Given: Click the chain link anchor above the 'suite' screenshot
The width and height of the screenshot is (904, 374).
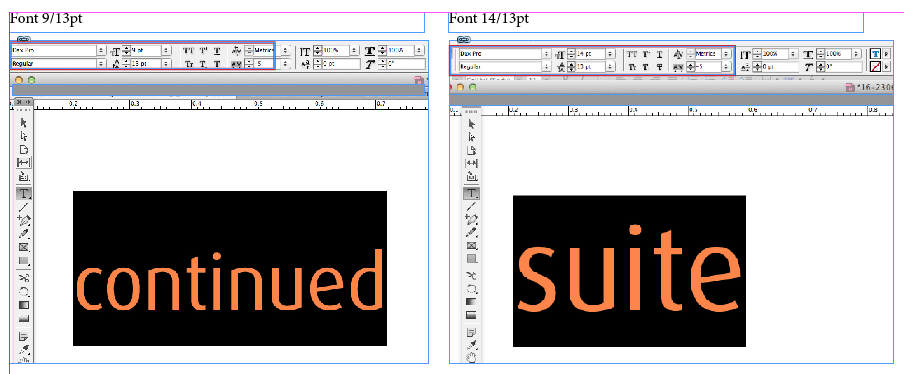Looking at the screenshot, I should tap(464, 39).
